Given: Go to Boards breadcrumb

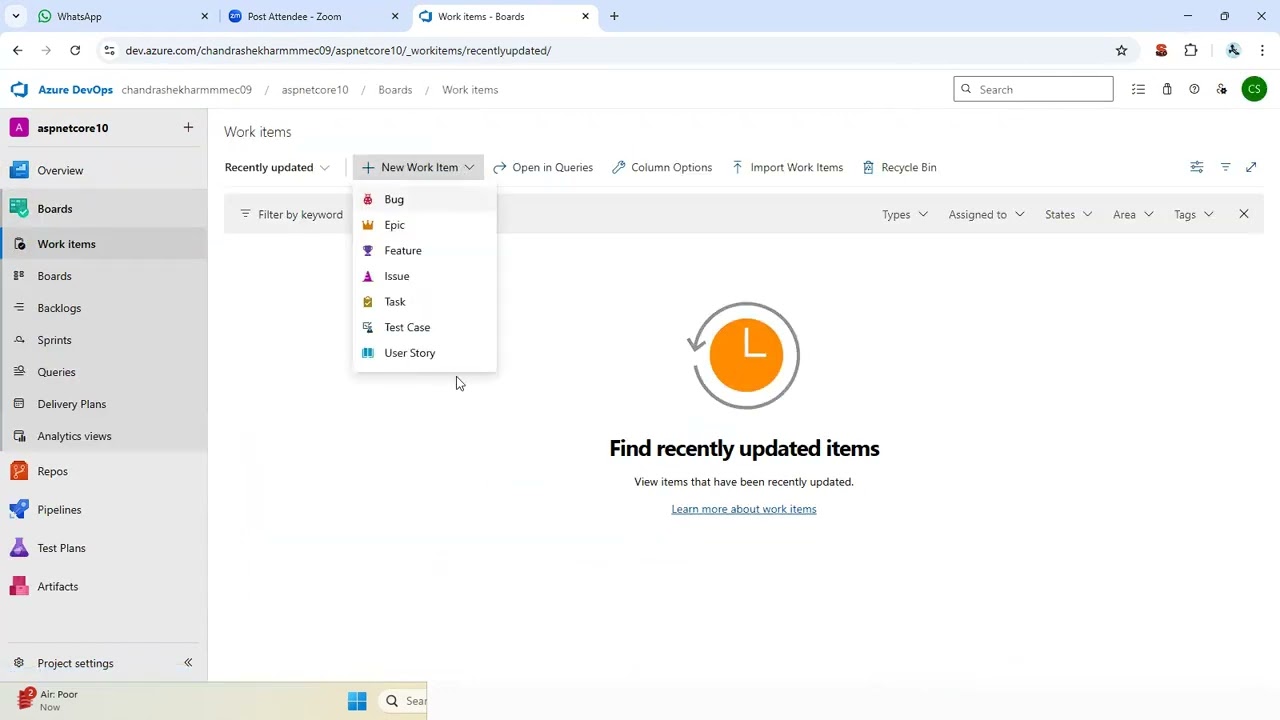Looking at the screenshot, I should coord(395,90).
